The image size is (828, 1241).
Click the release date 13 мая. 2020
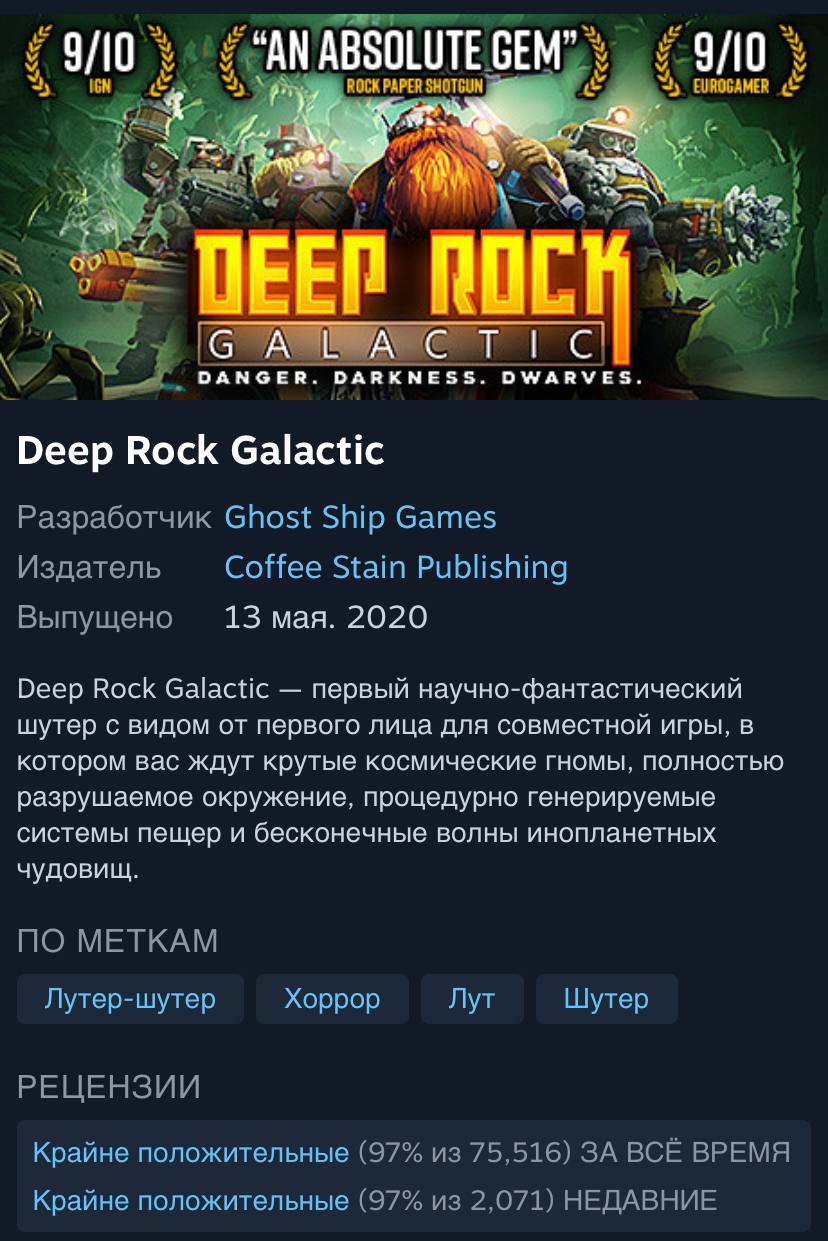[326, 617]
